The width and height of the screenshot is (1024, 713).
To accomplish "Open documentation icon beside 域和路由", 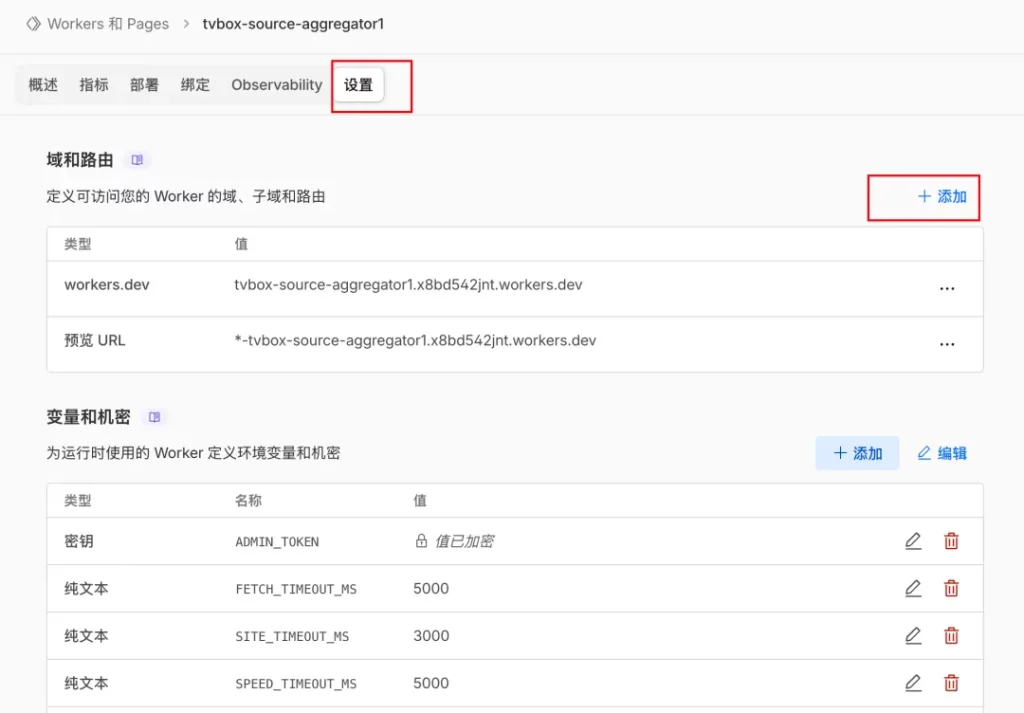I will coord(137,160).
